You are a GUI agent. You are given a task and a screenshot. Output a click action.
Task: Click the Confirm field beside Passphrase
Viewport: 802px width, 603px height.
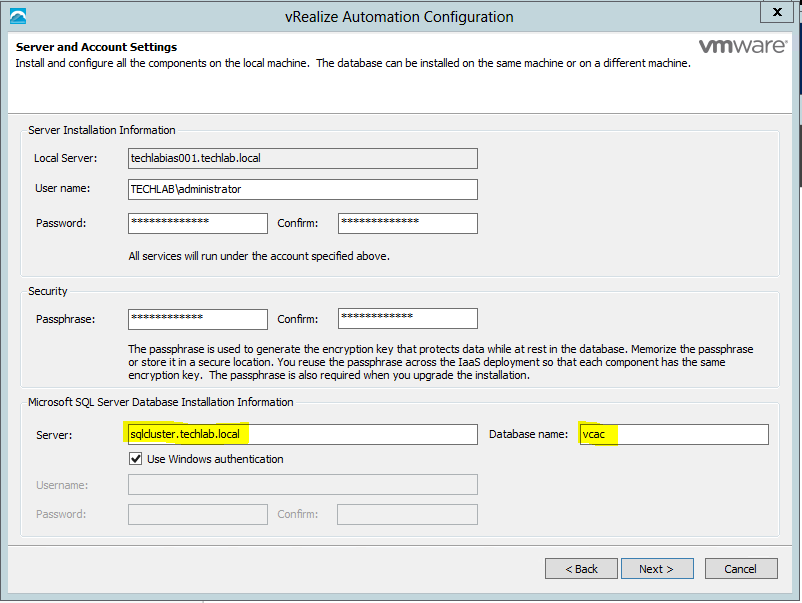pos(408,319)
